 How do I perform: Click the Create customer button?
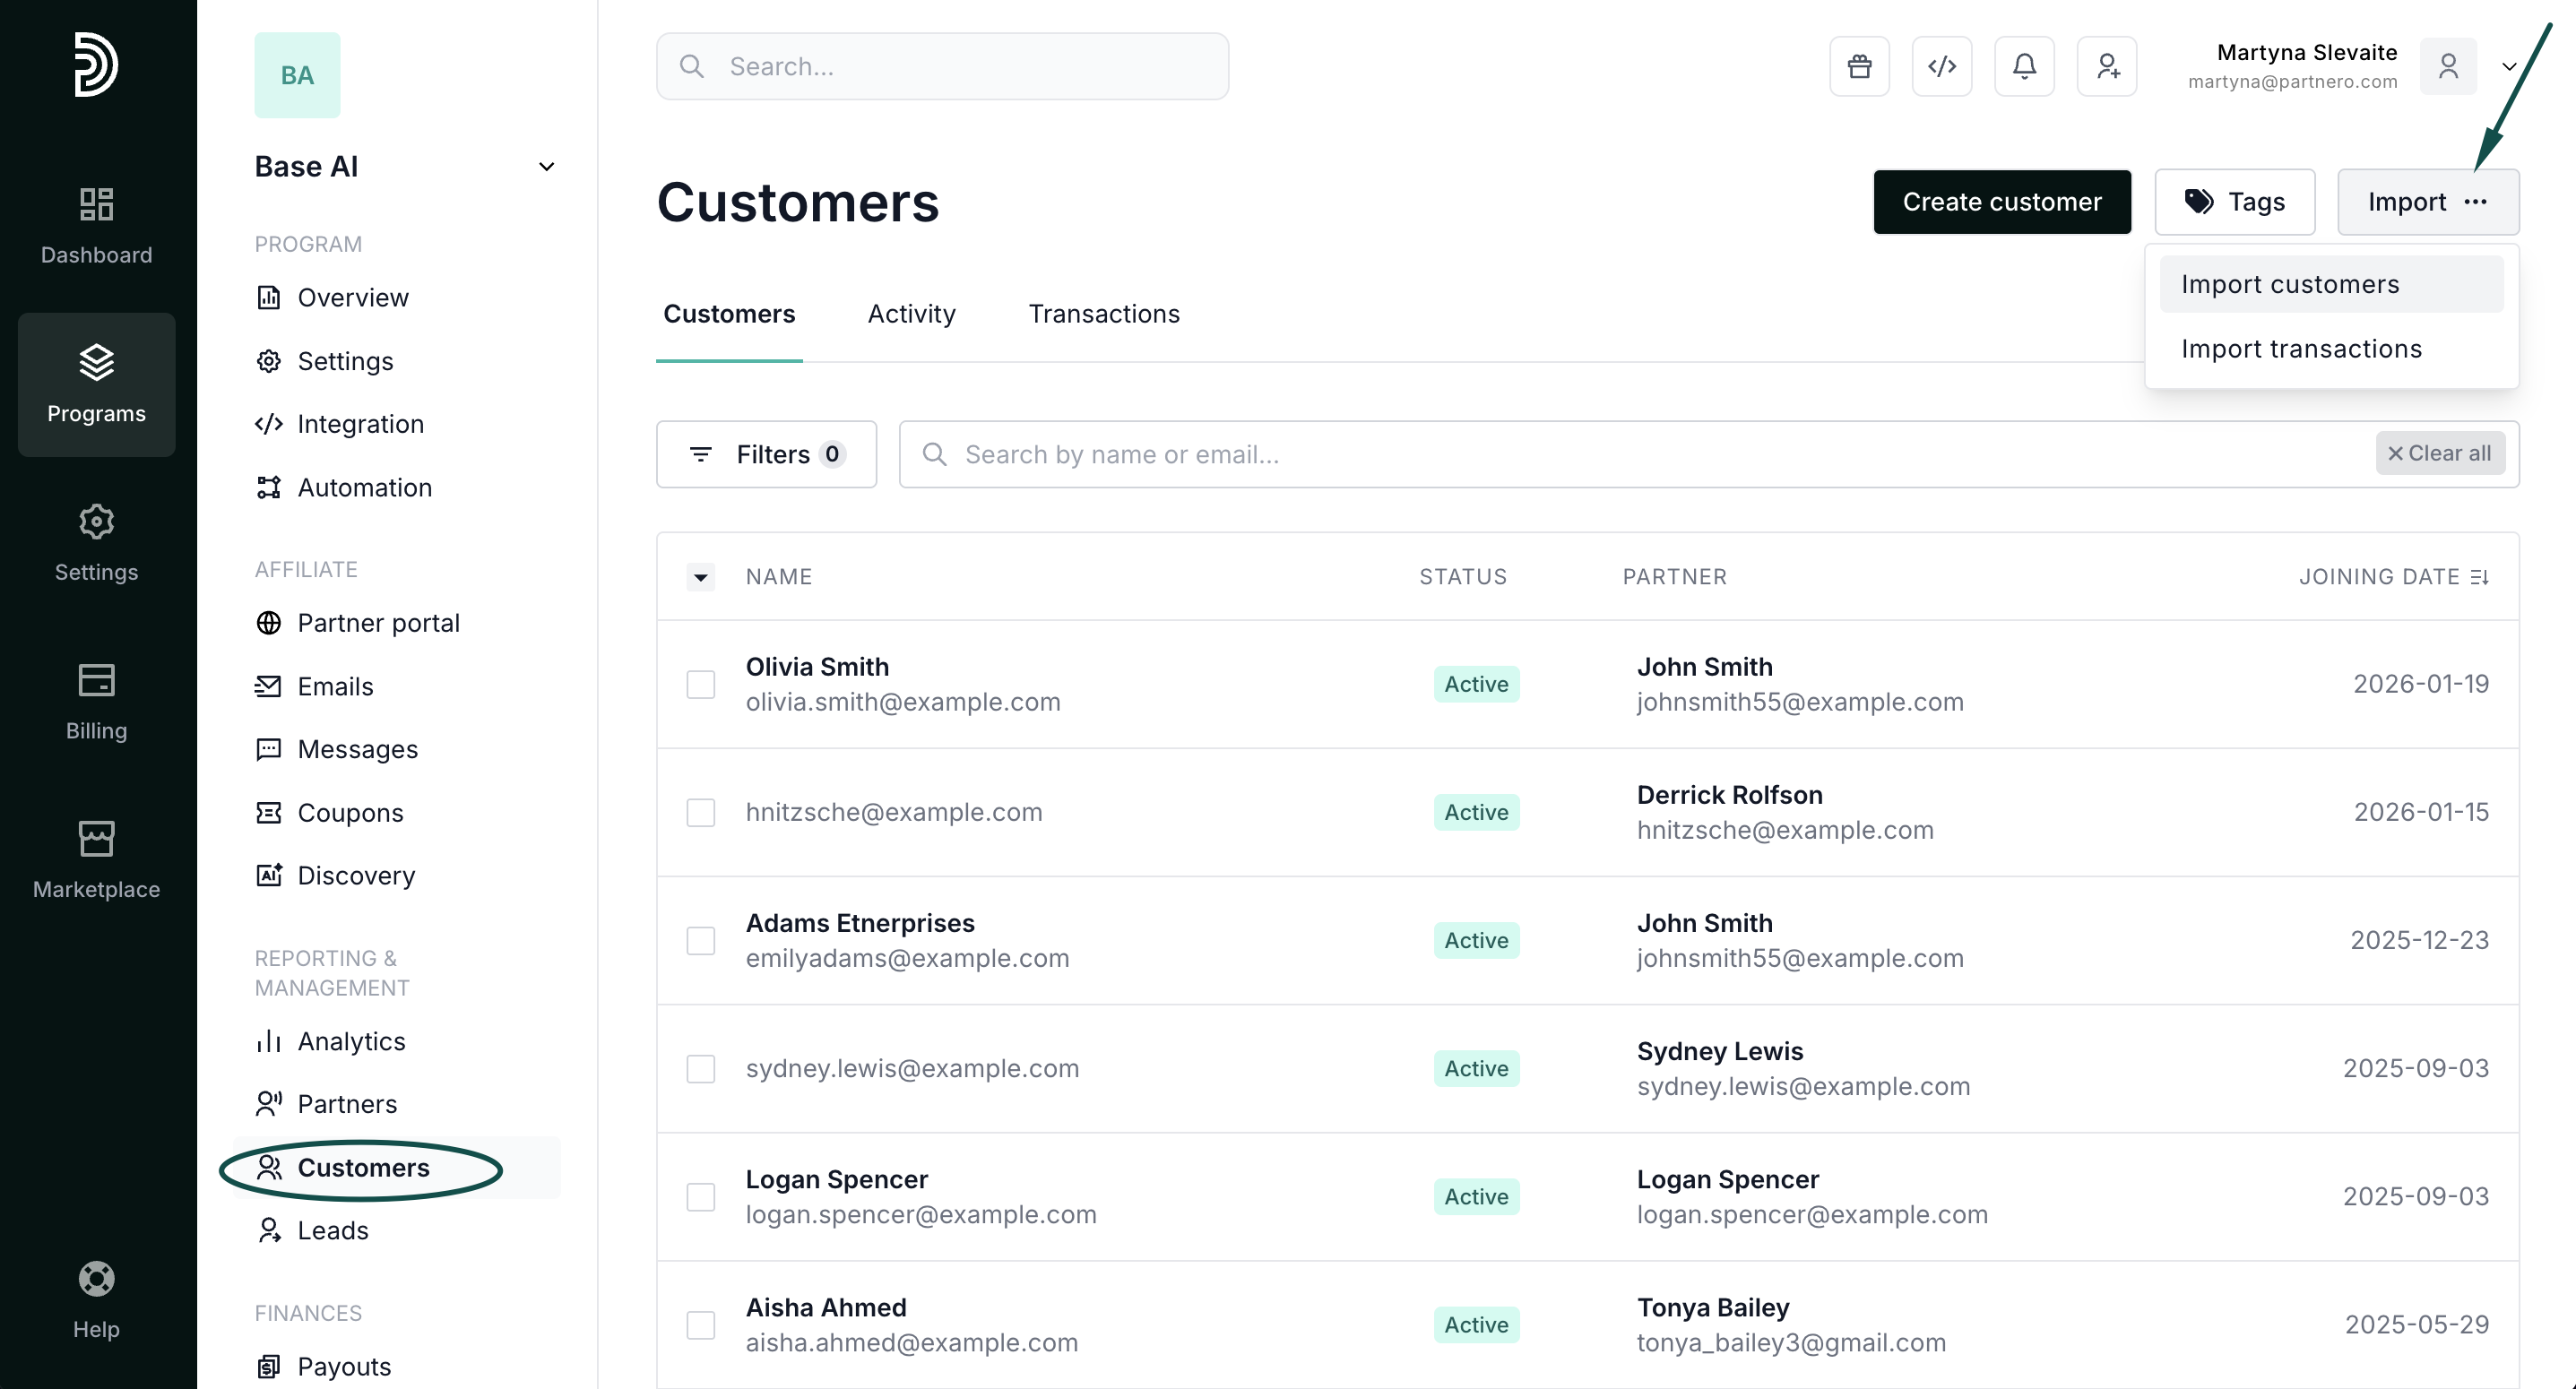2001,202
